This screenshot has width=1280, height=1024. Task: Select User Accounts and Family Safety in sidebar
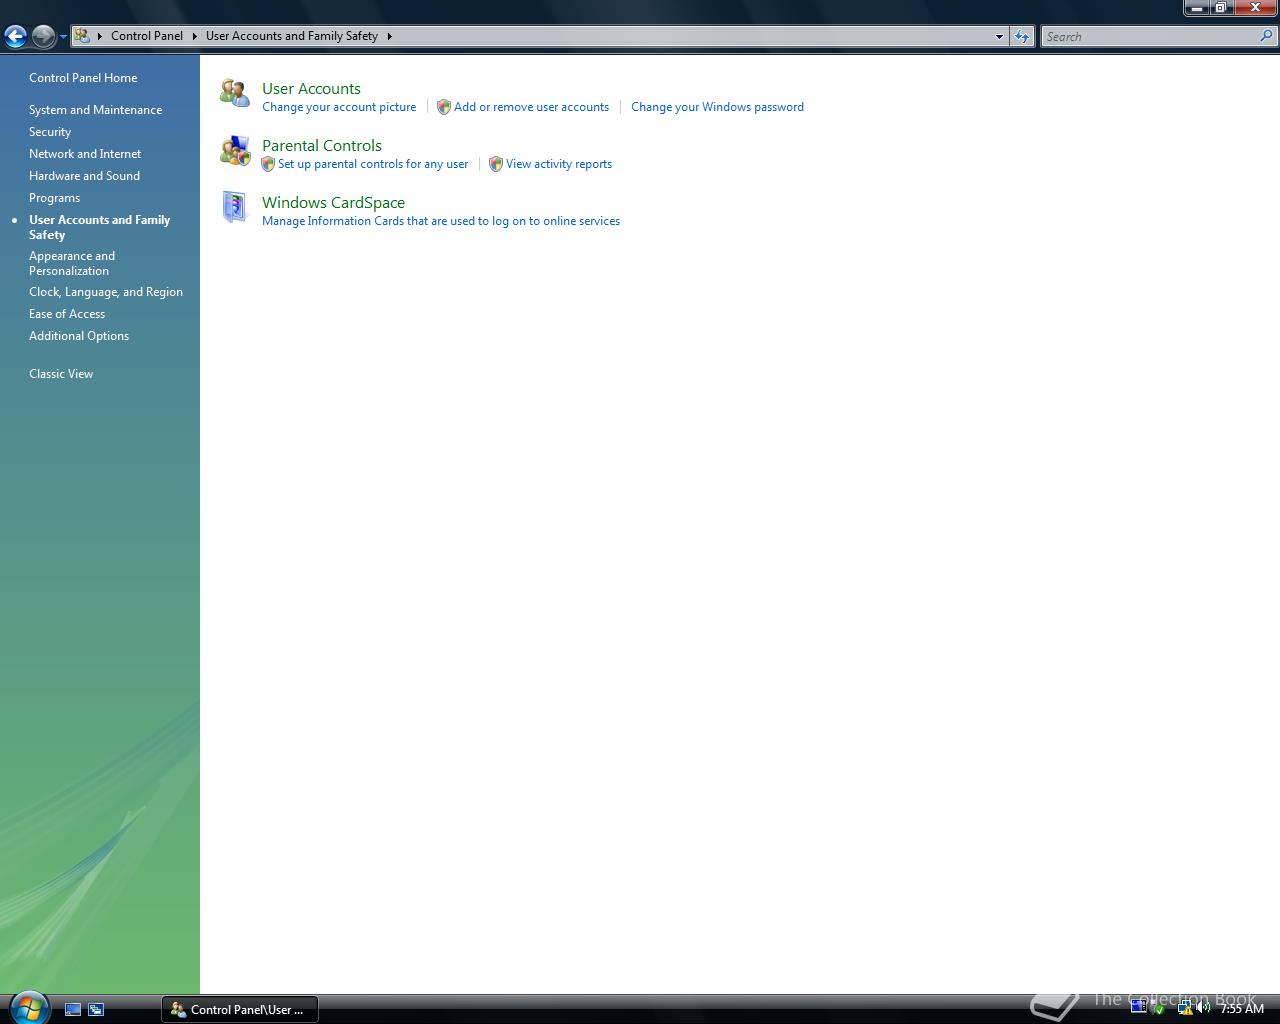pyautogui.click(x=99, y=227)
